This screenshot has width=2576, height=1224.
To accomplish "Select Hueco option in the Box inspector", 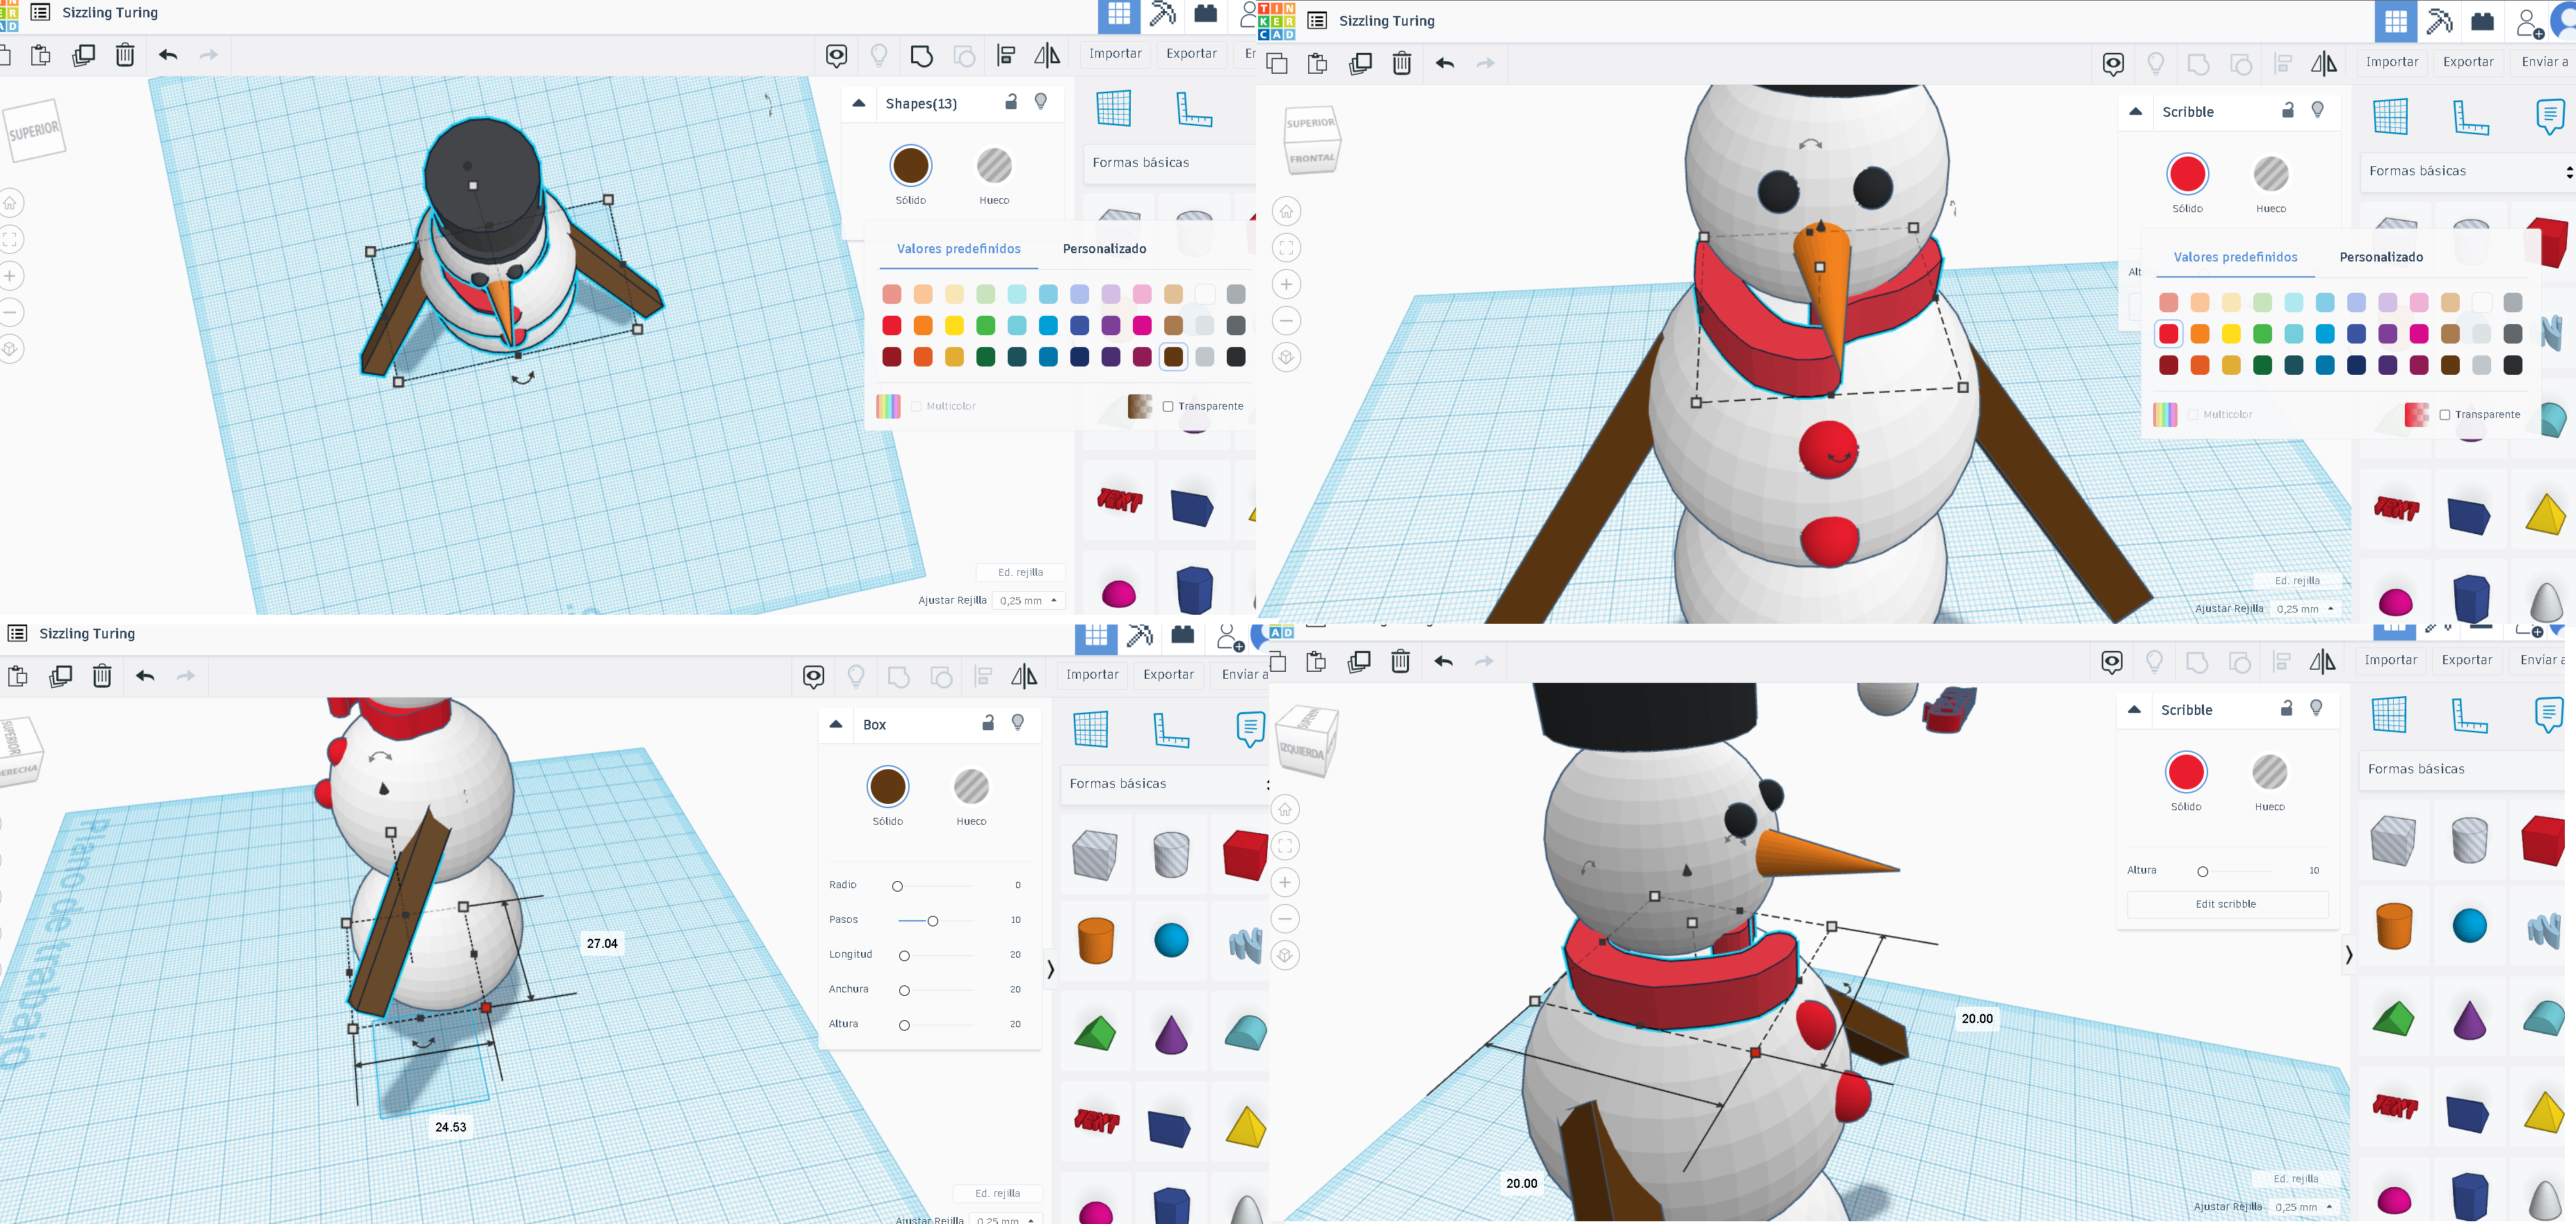I will tap(971, 787).
